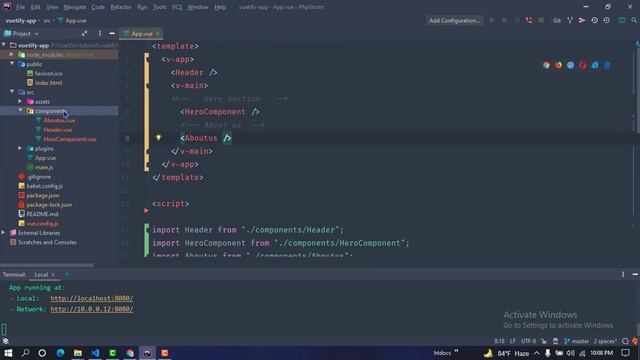Click the src breadcrumb in navigation bar
Screen dimensions: 640x360
click(47, 20)
